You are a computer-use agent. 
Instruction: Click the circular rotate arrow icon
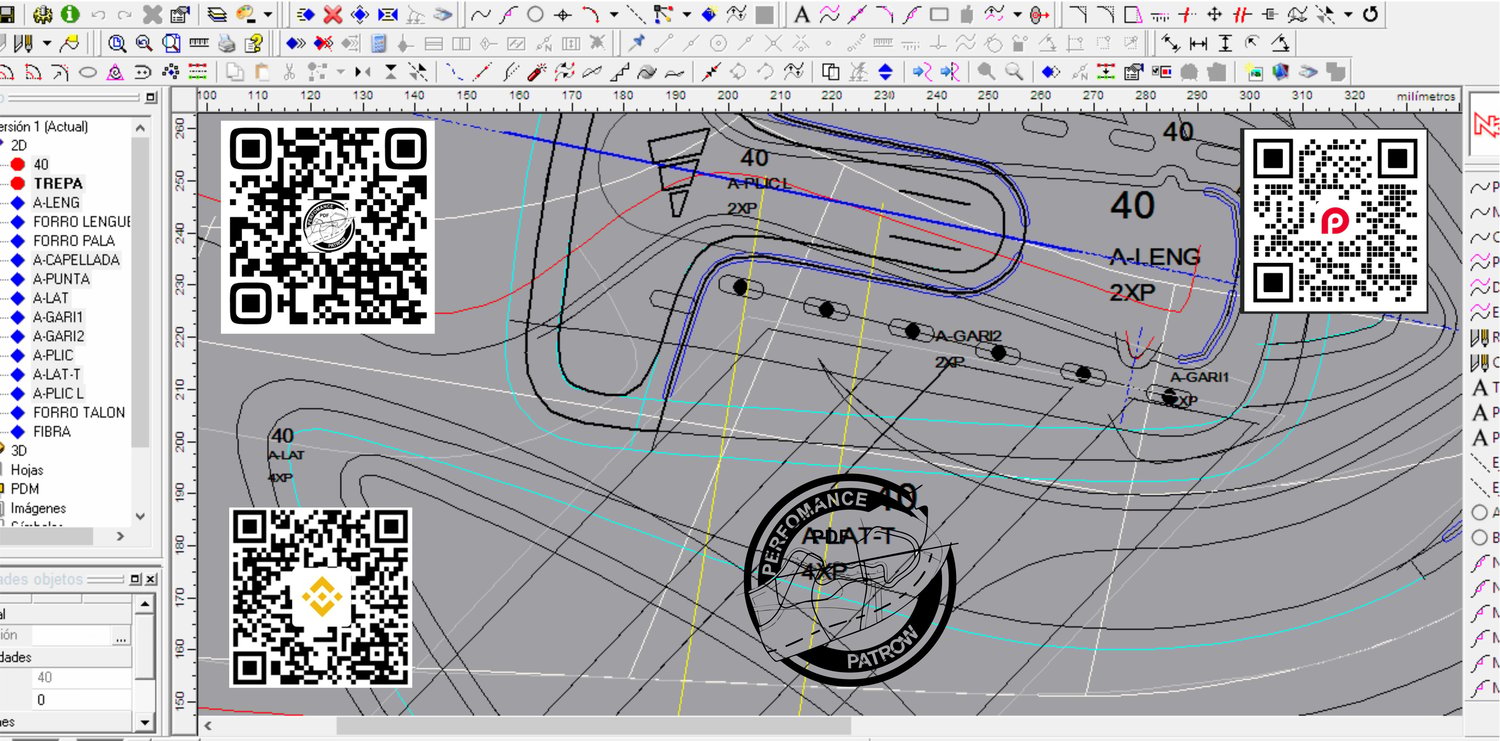pos(1370,15)
